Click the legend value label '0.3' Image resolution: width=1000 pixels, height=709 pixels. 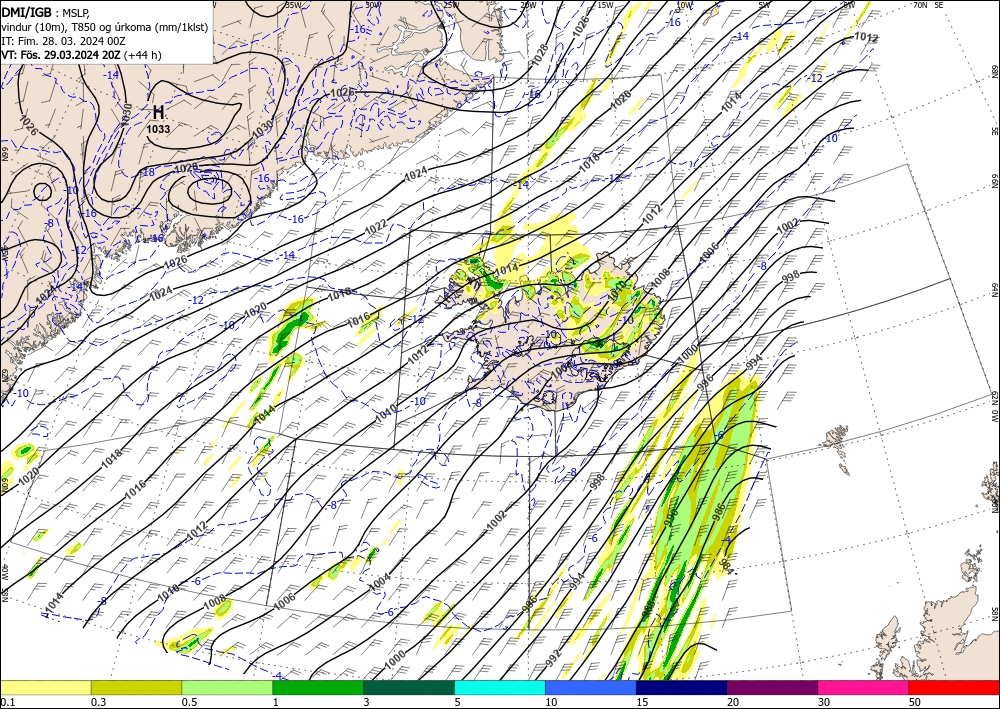(98, 702)
